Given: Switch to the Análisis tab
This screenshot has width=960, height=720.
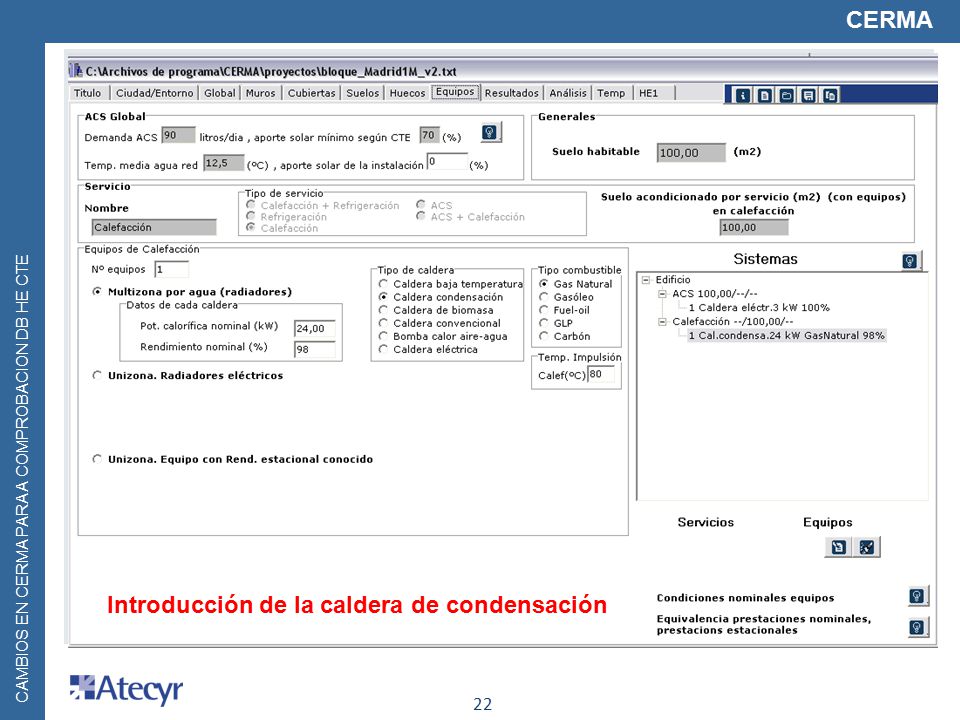Looking at the screenshot, I should click(x=568, y=93).
